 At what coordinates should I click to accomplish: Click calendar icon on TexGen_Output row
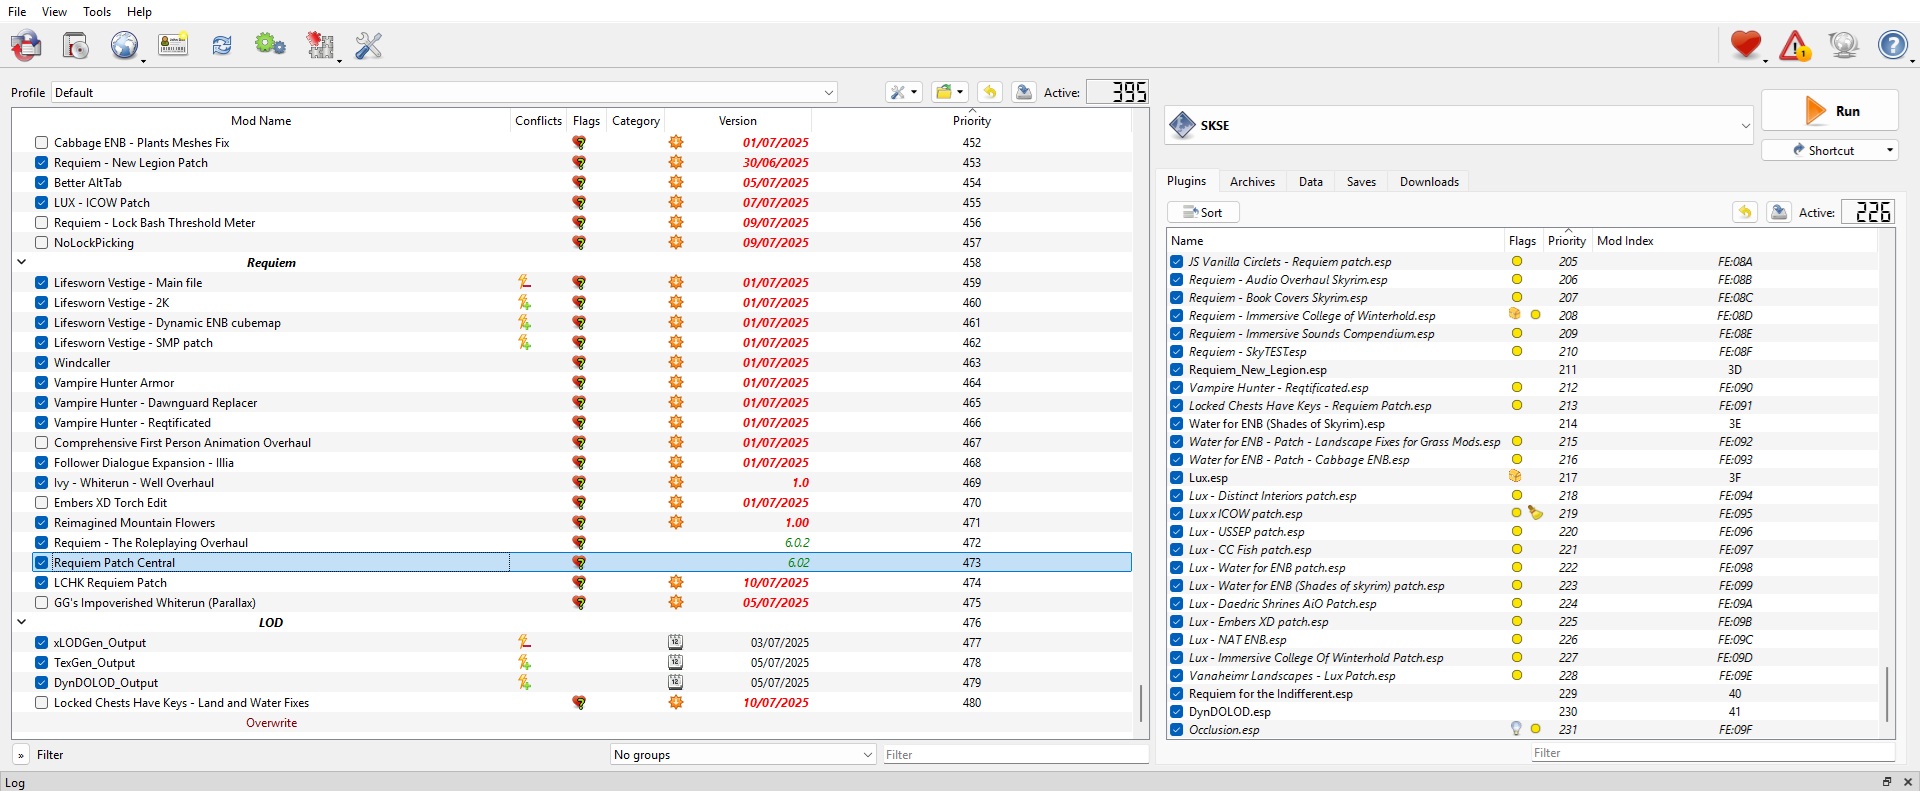point(676,662)
